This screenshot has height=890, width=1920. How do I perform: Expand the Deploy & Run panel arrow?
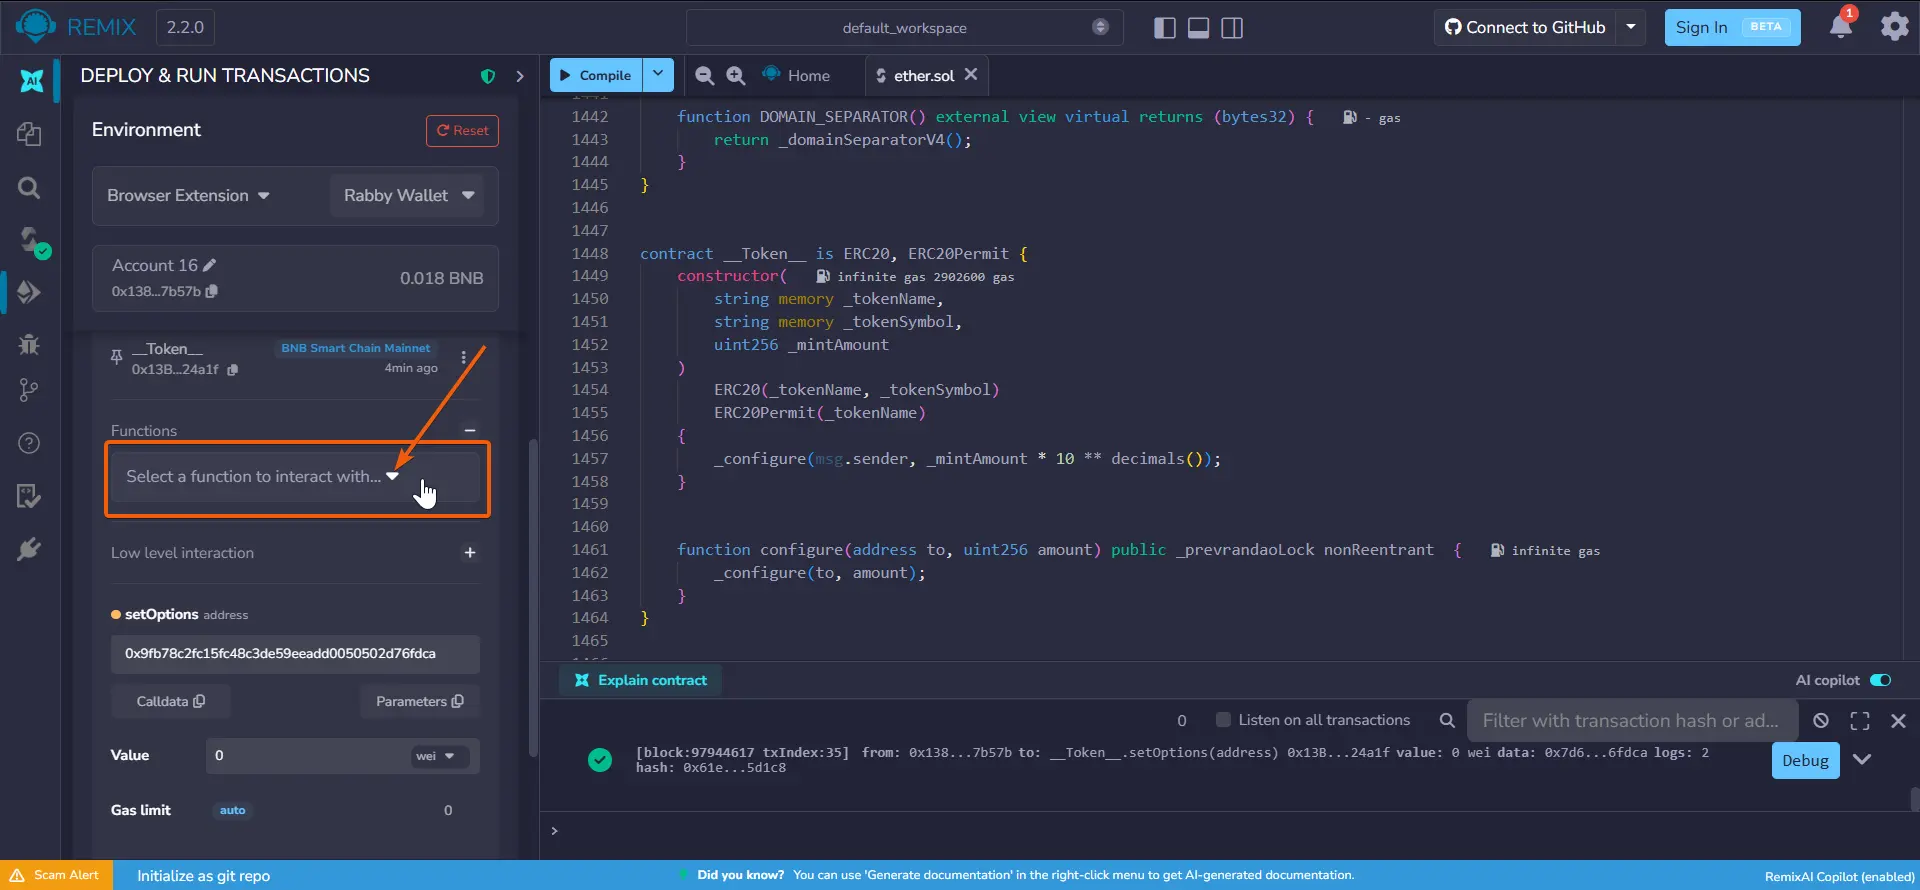(x=519, y=76)
